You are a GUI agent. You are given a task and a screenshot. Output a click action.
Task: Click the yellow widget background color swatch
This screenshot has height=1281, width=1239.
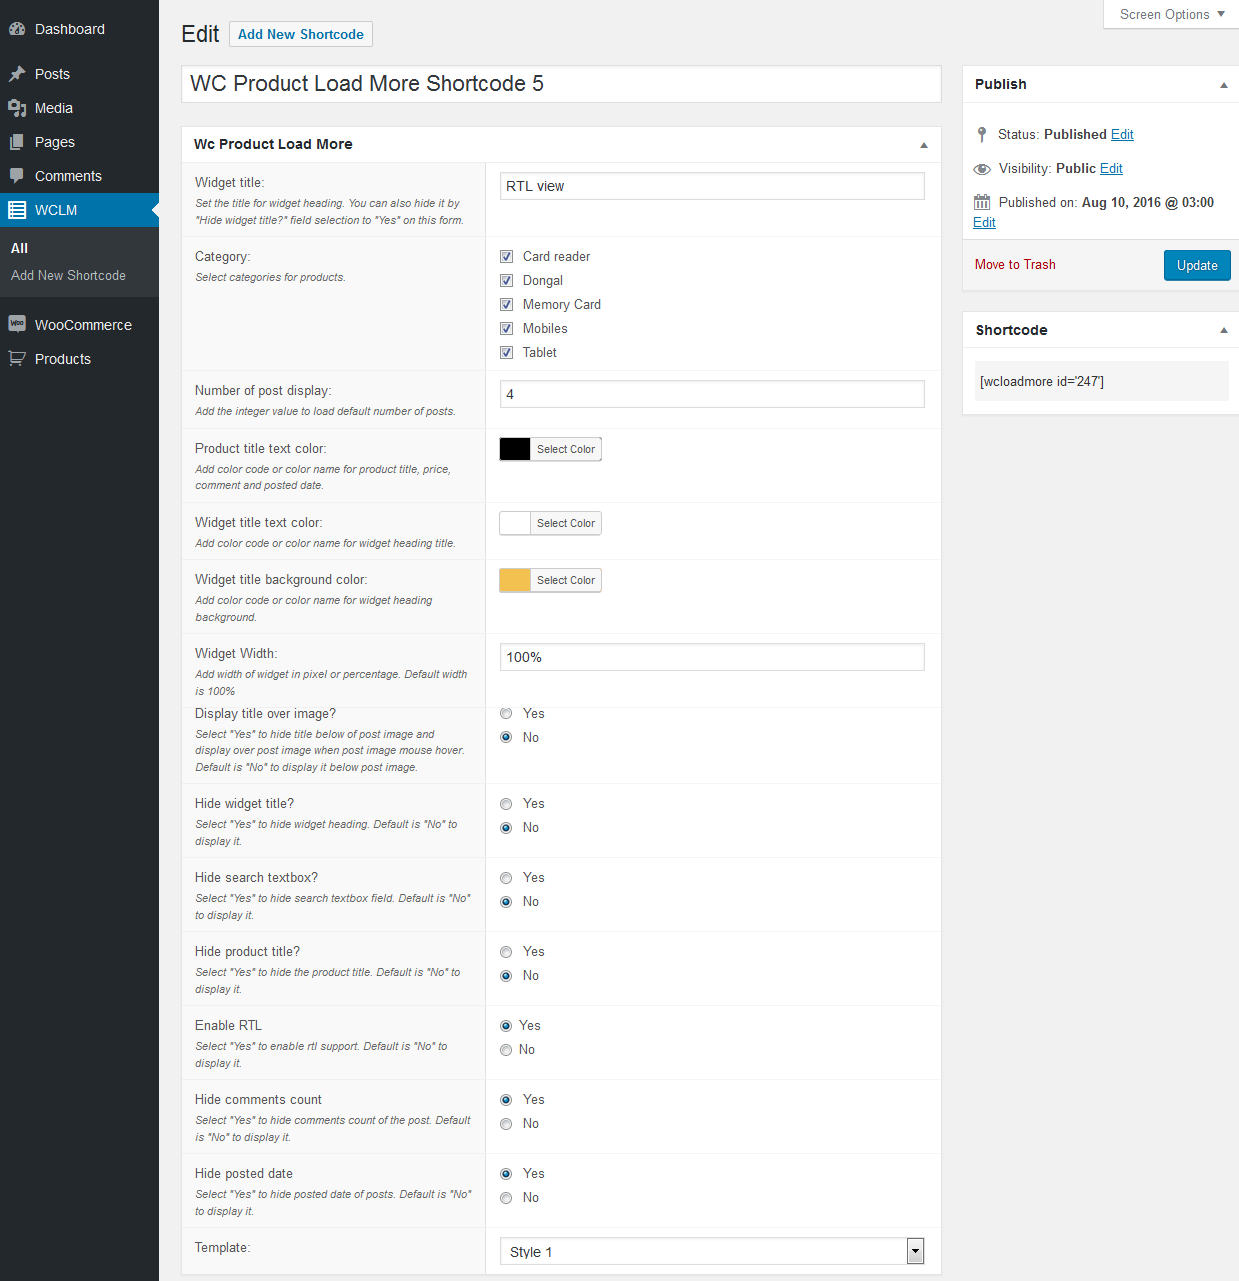tap(515, 580)
